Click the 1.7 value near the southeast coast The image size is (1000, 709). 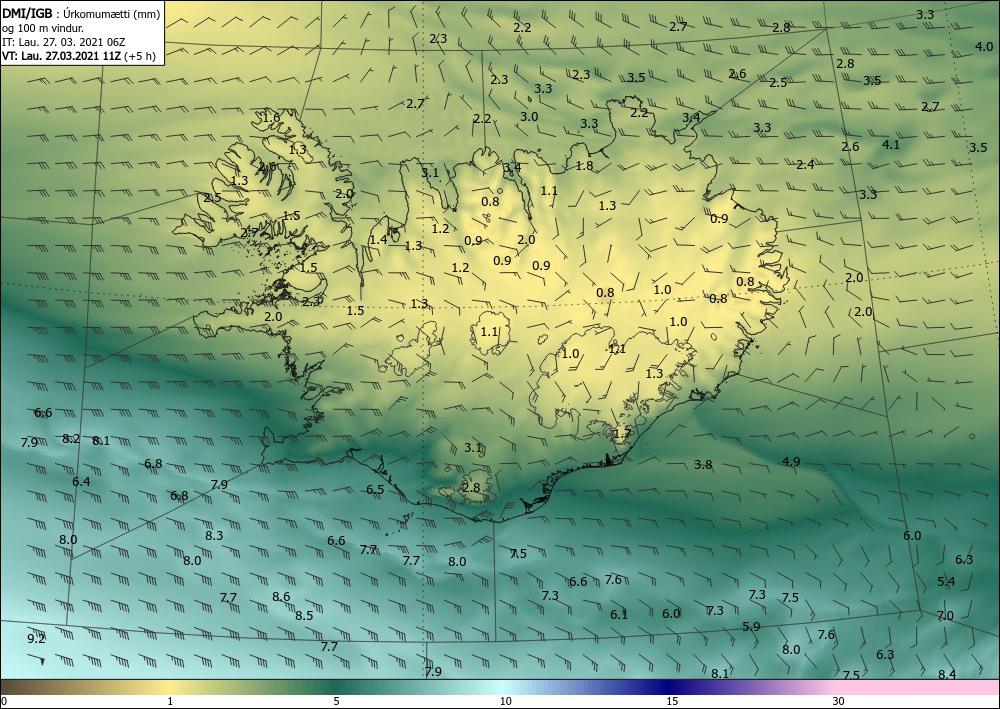point(622,434)
